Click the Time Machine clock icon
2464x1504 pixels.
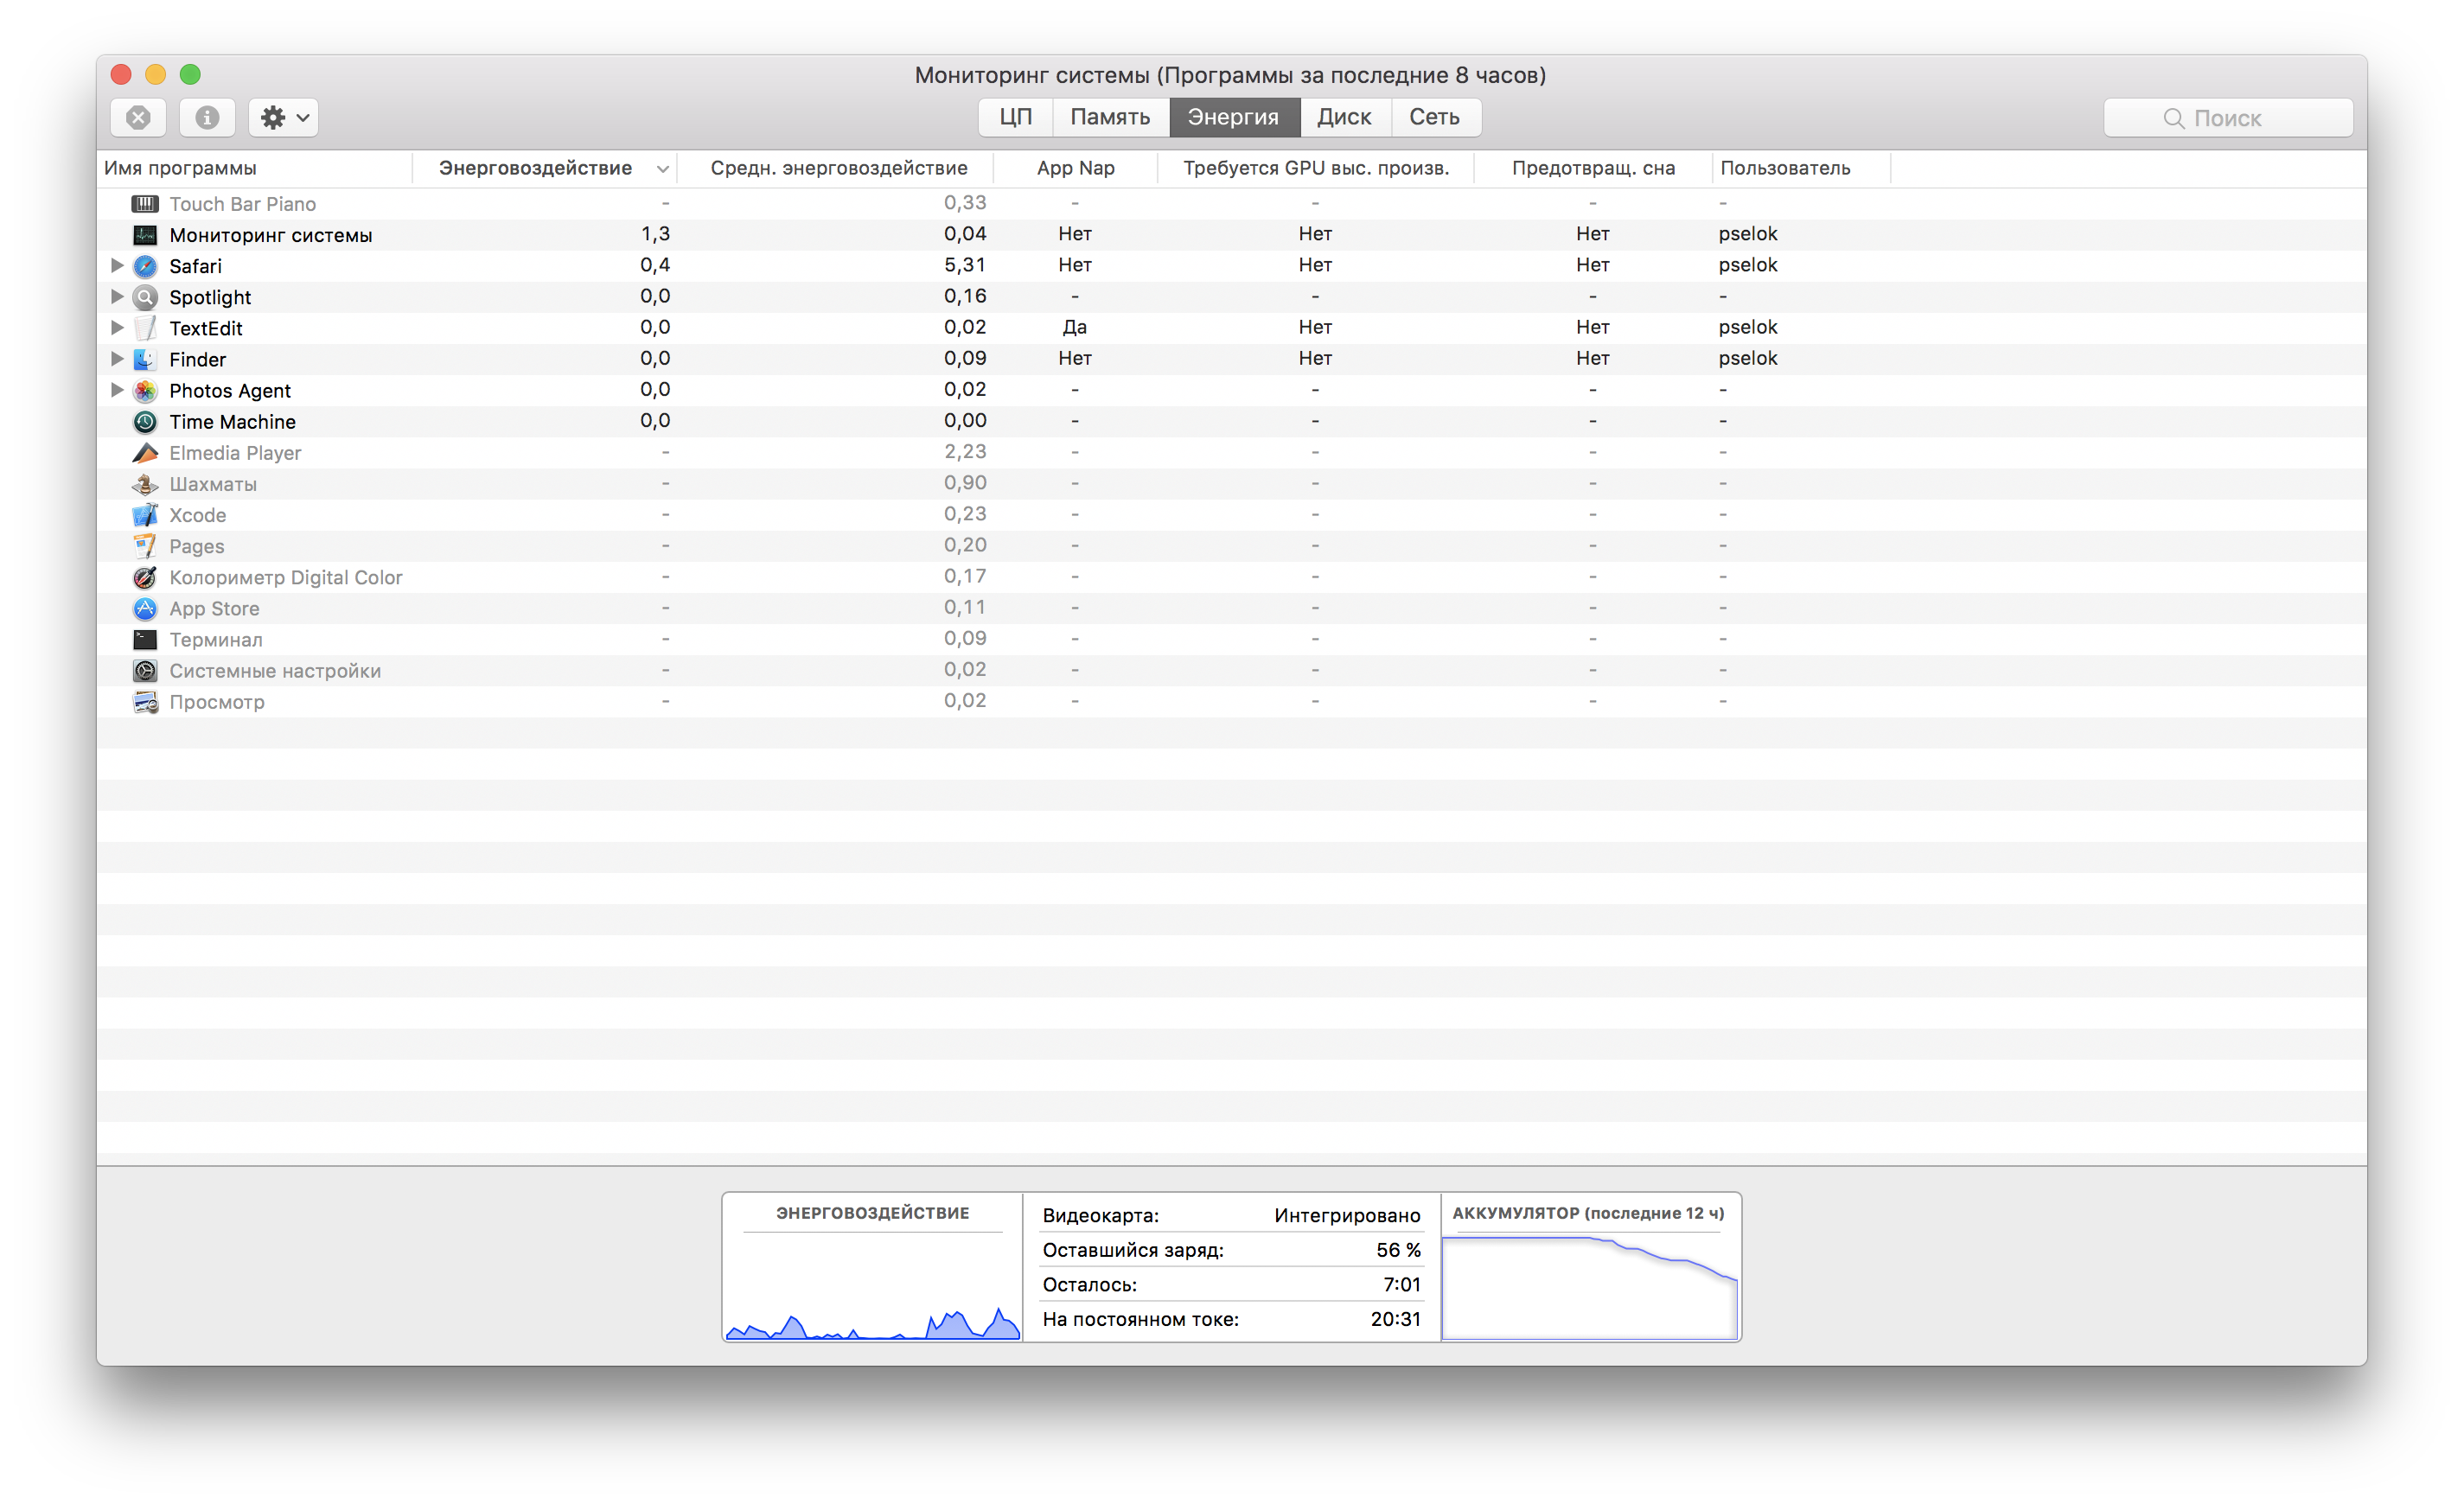click(145, 422)
